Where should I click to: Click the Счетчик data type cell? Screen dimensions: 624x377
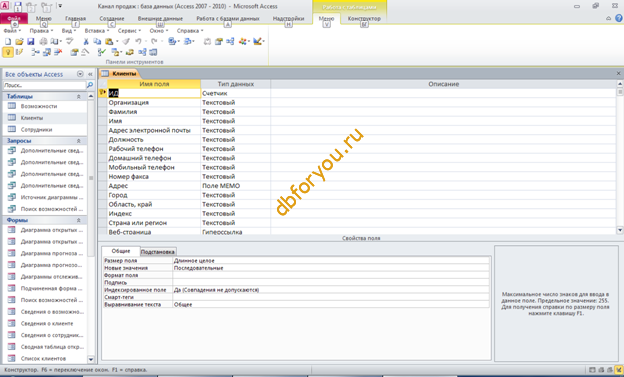pyautogui.click(x=236, y=94)
